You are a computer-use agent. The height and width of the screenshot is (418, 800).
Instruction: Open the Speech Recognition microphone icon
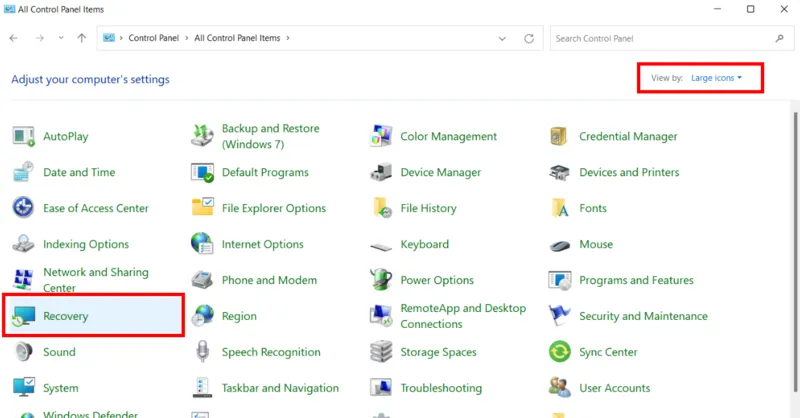click(x=203, y=352)
